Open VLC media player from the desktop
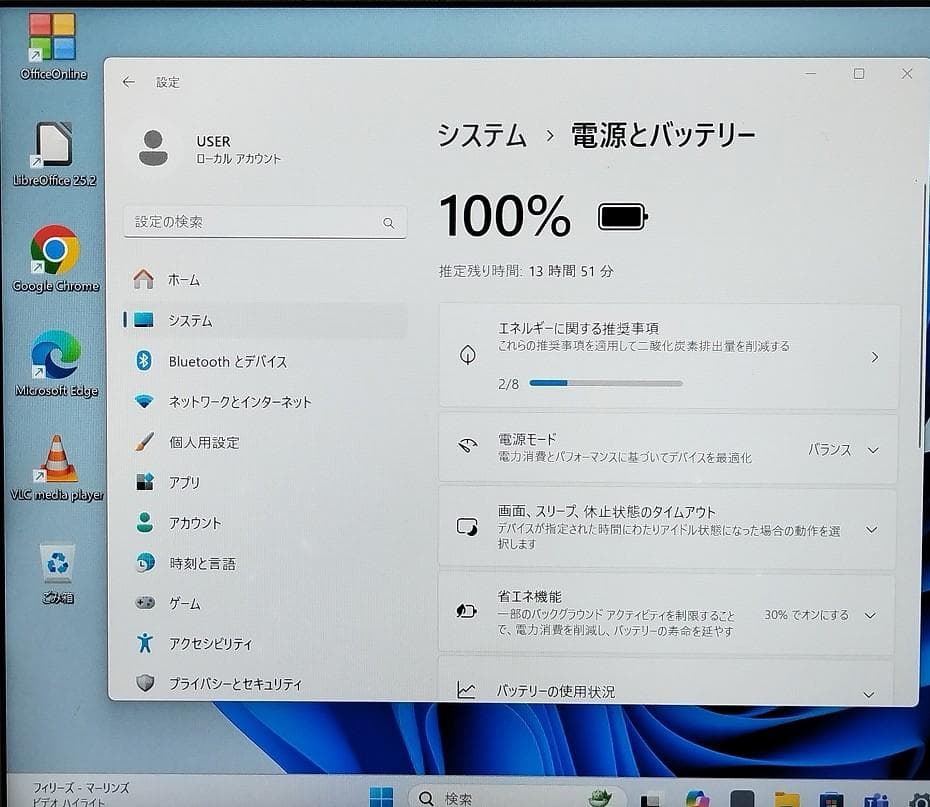The image size is (930, 807). pyautogui.click(x=57, y=457)
